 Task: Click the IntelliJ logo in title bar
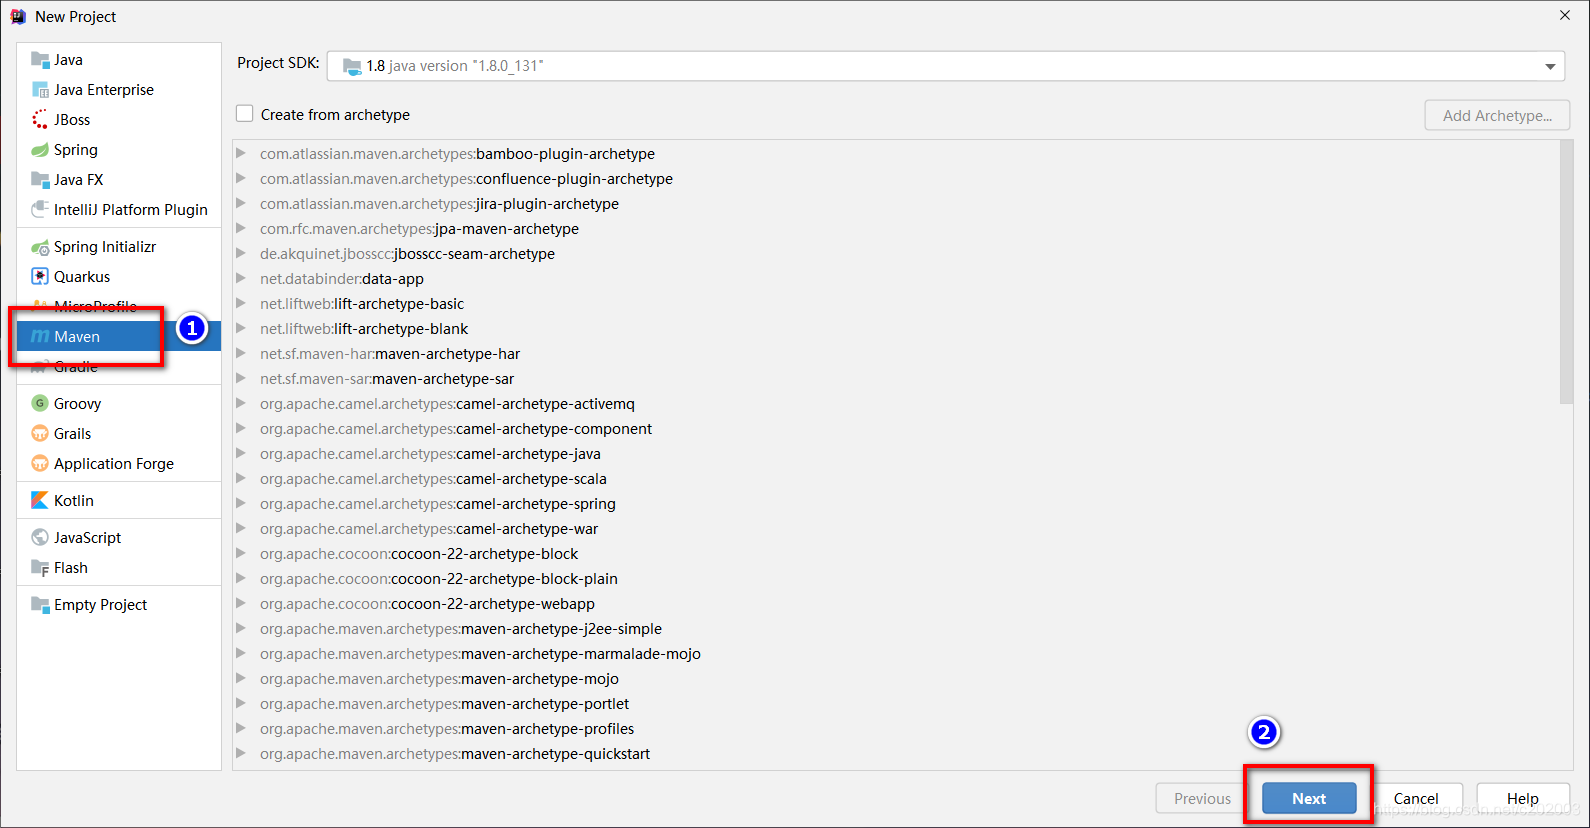(x=18, y=16)
